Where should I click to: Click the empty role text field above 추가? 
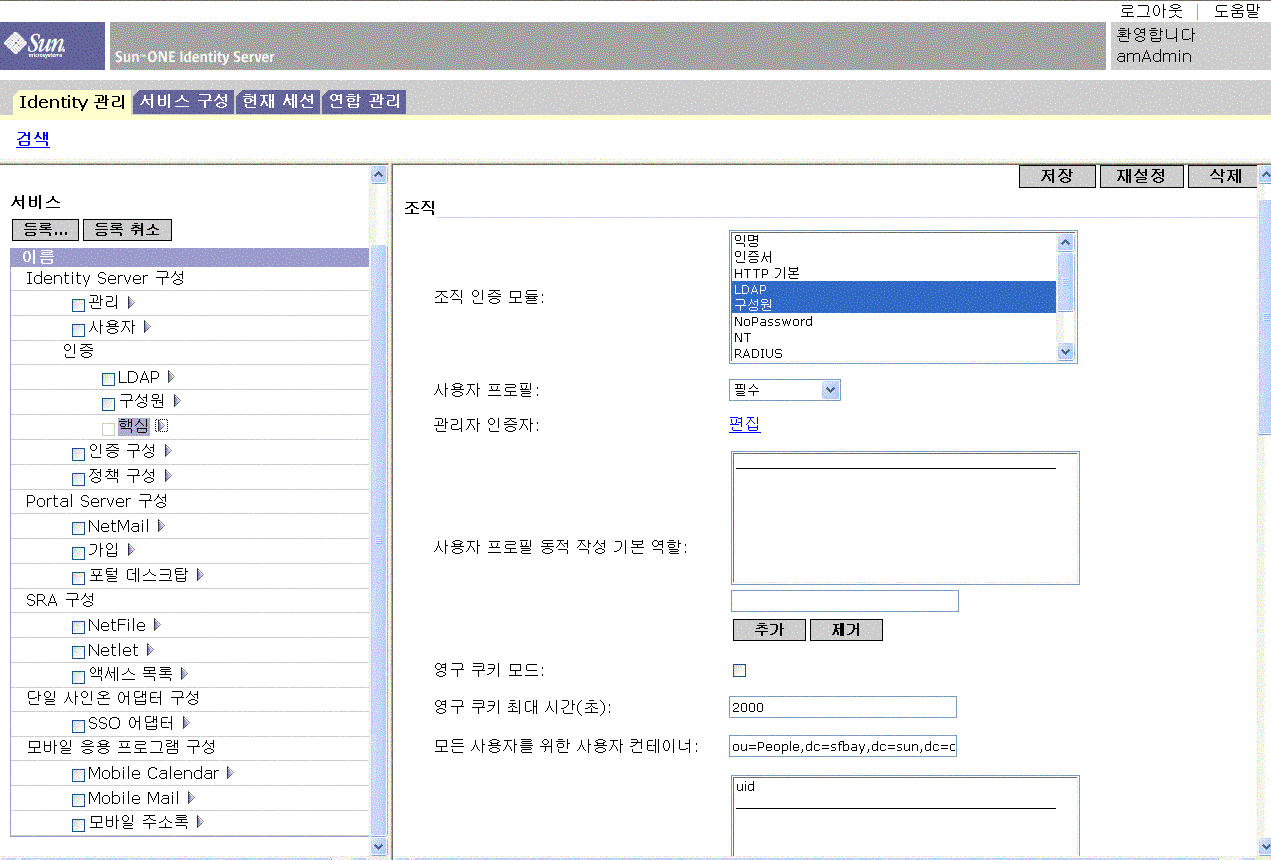[x=845, y=601]
